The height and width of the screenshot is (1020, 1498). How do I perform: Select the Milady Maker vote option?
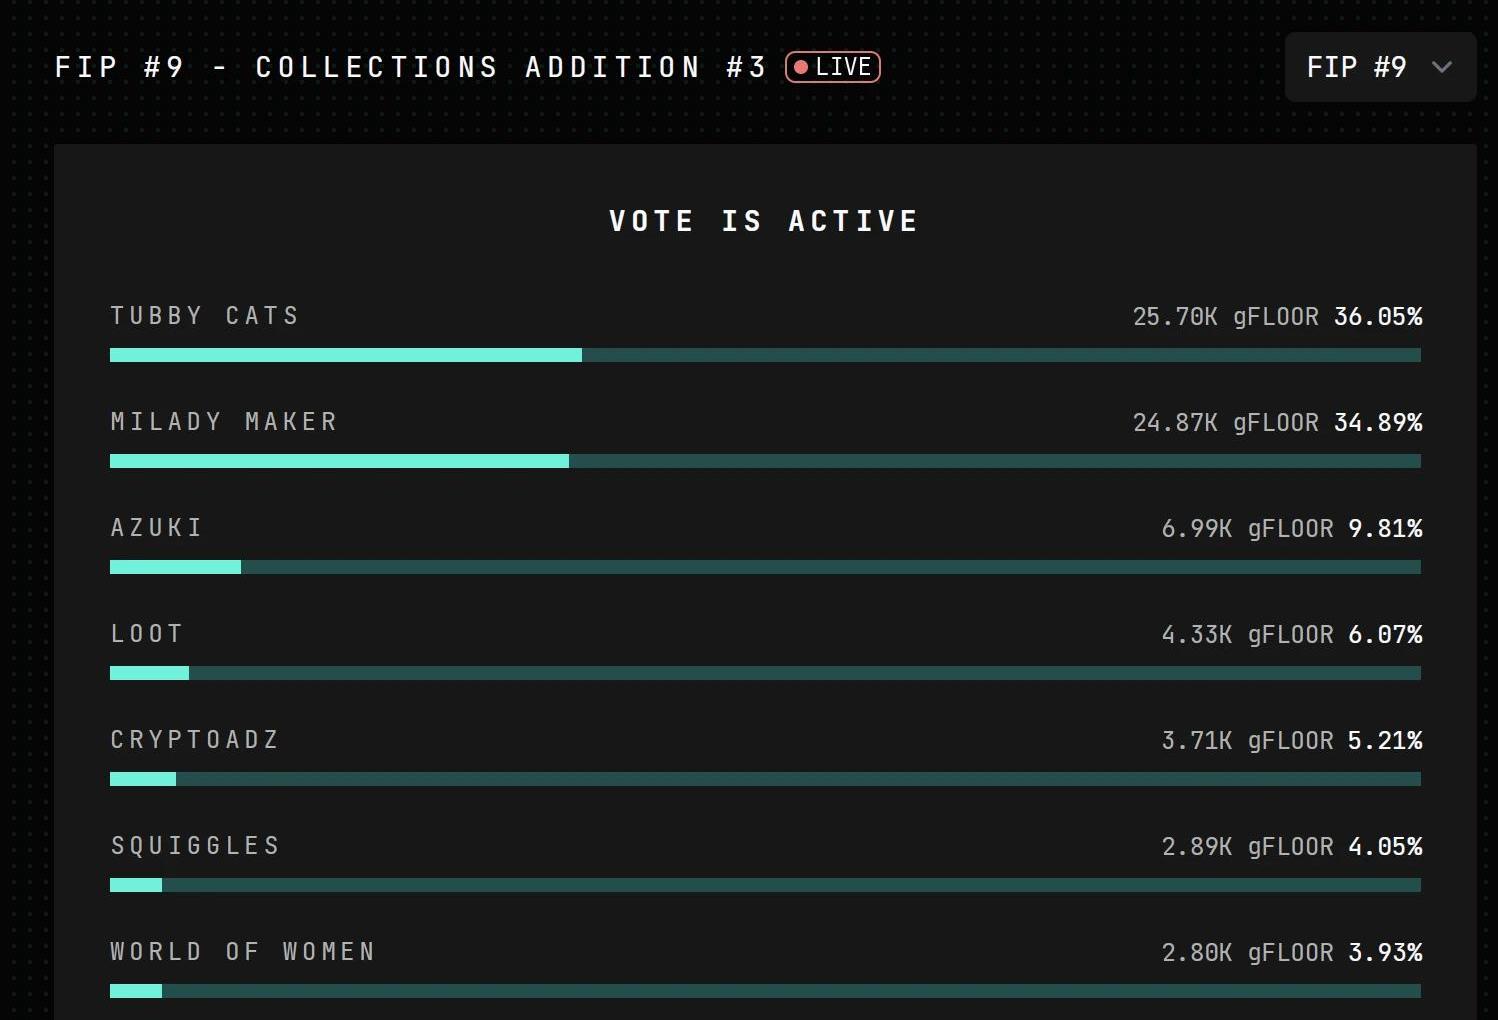point(224,422)
